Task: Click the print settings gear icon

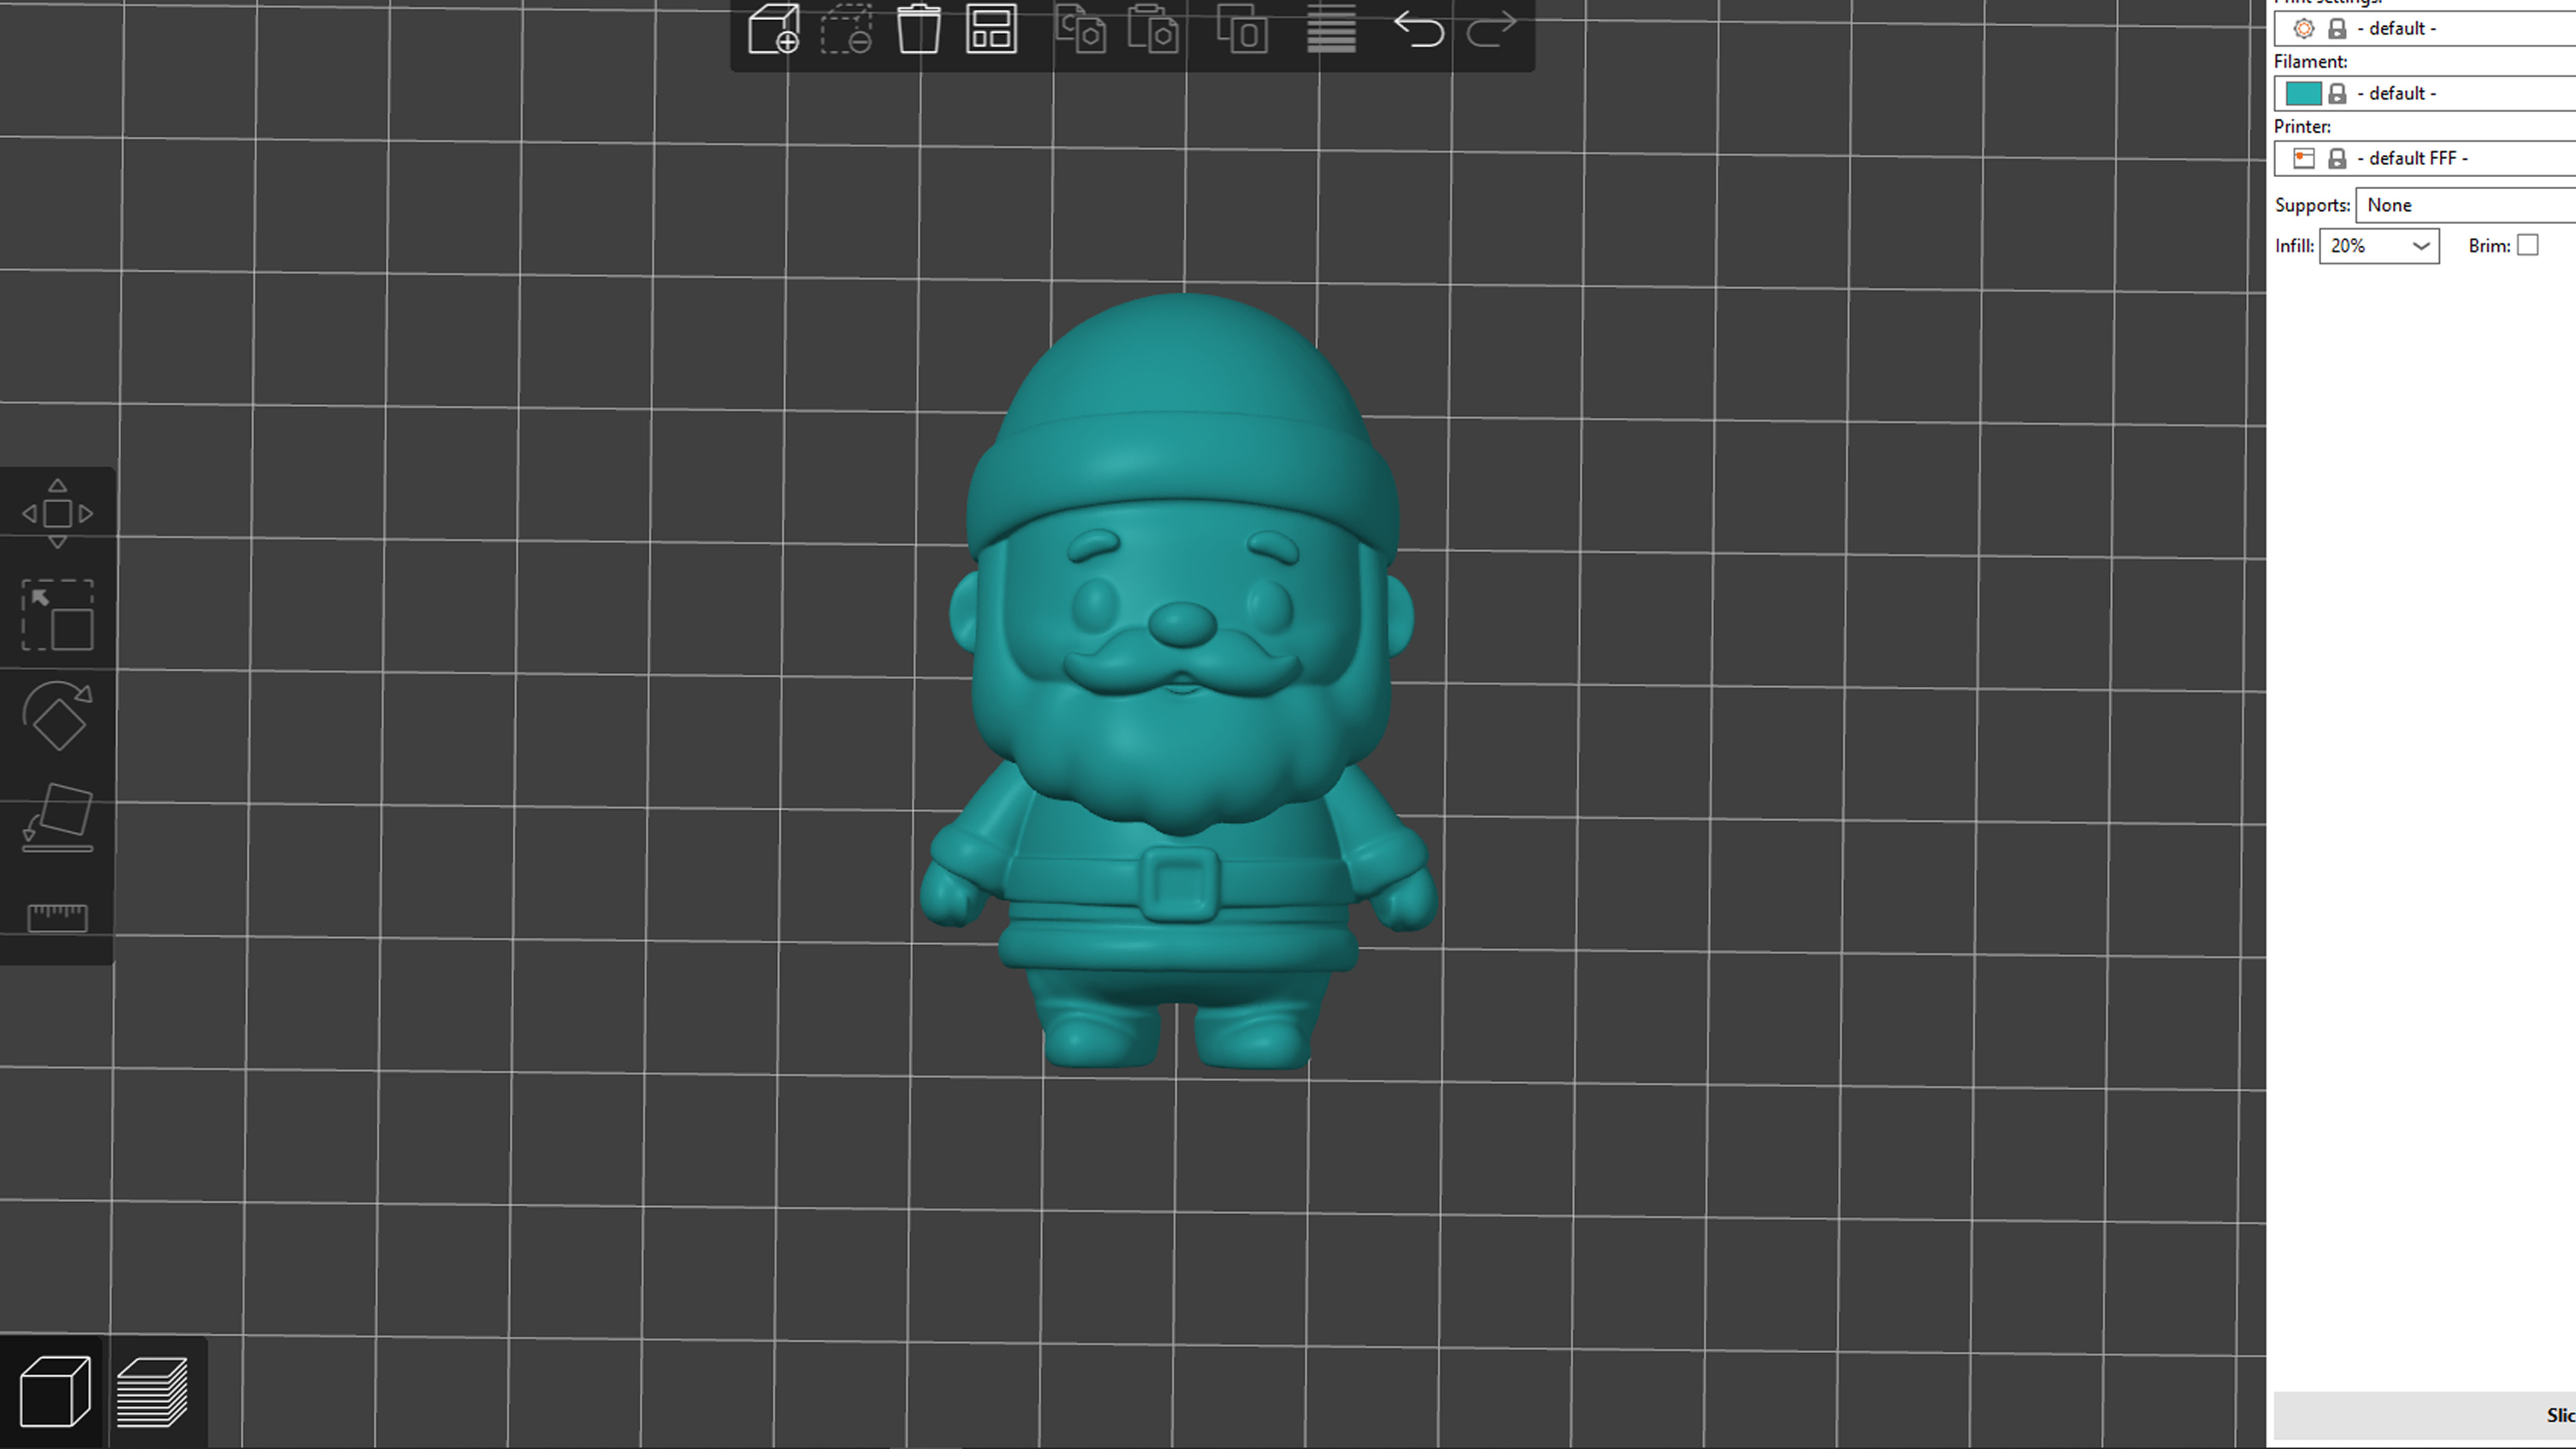Action: pos(2303,28)
